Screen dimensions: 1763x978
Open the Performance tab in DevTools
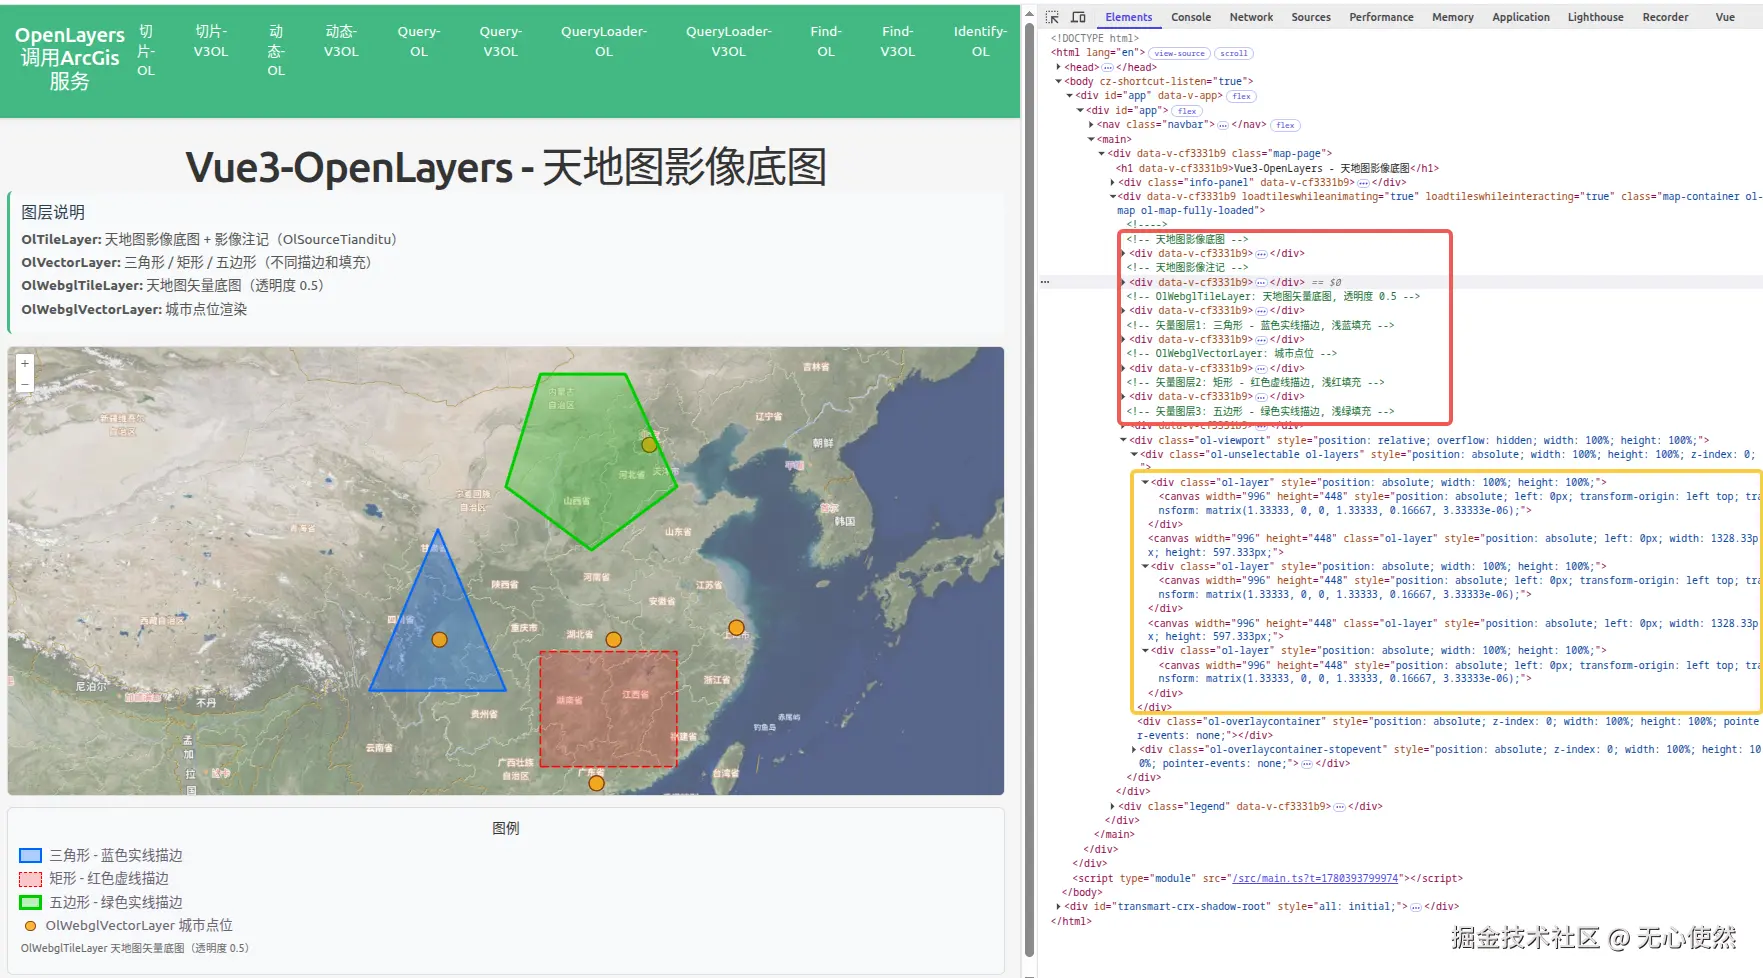click(1381, 17)
